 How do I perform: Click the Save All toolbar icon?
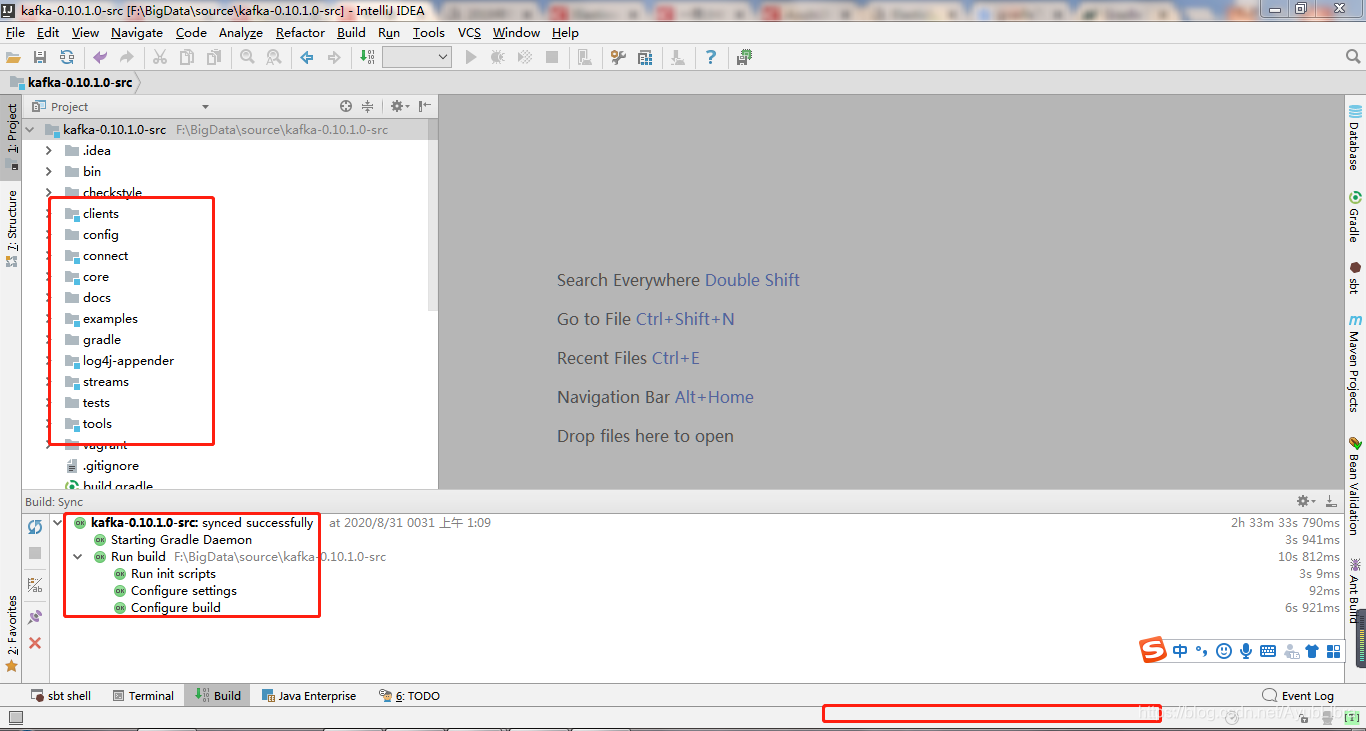pos(40,58)
